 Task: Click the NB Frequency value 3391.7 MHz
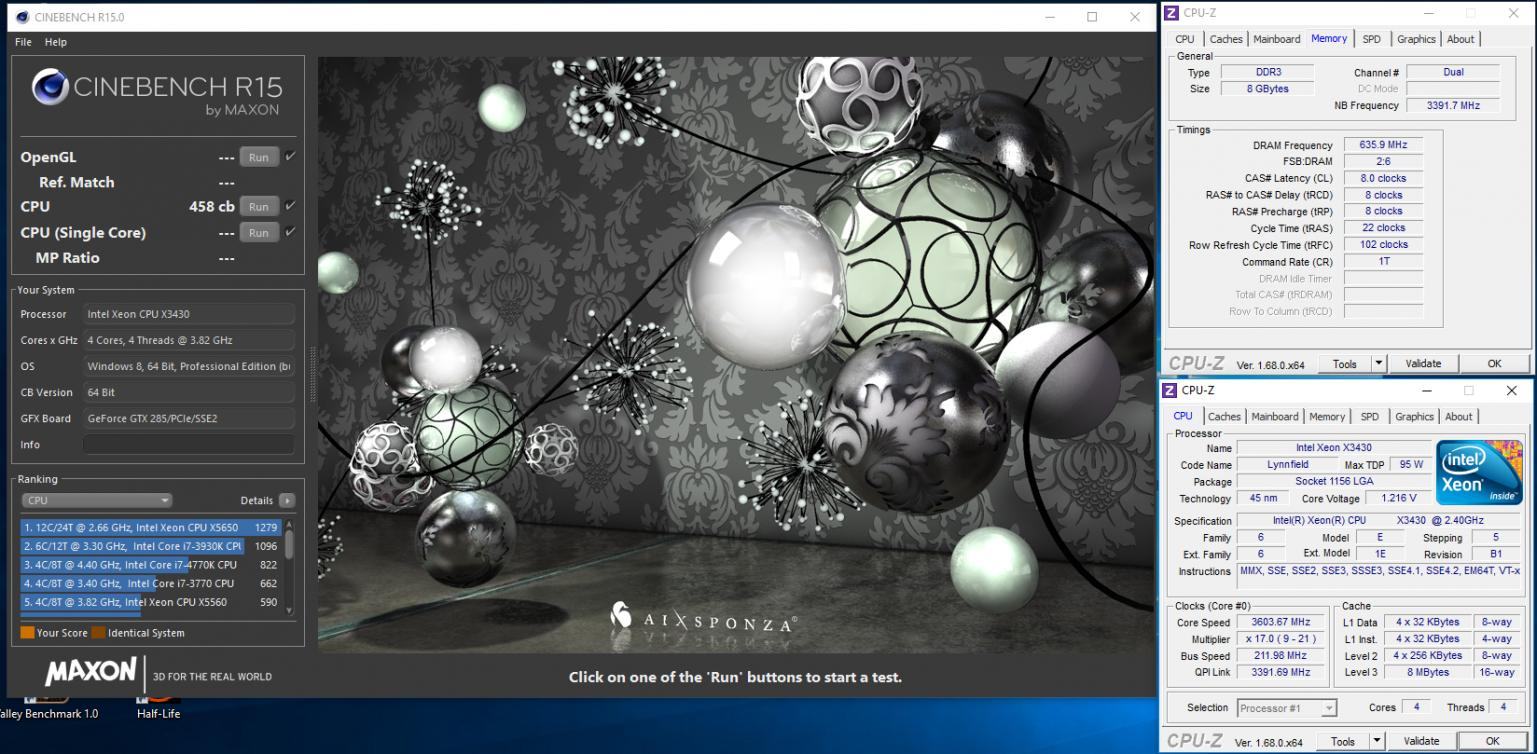point(1453,105)
